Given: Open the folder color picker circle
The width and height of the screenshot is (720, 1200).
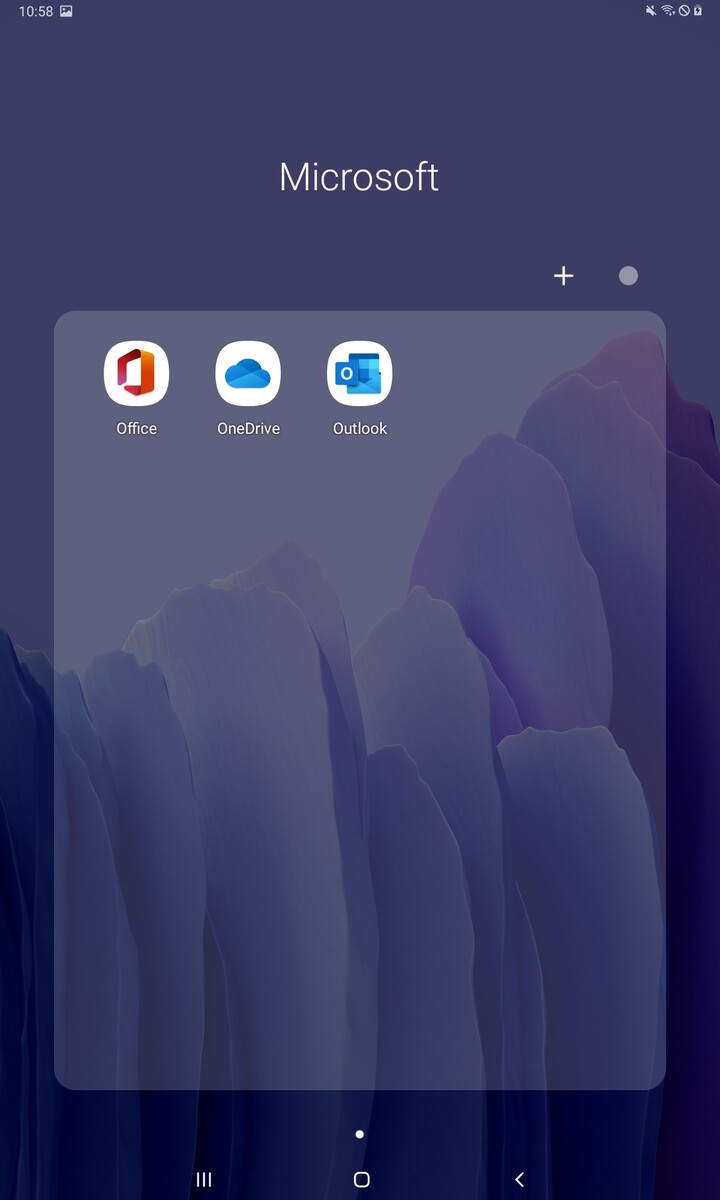Looking at the screenshot, I should (628, 276).
